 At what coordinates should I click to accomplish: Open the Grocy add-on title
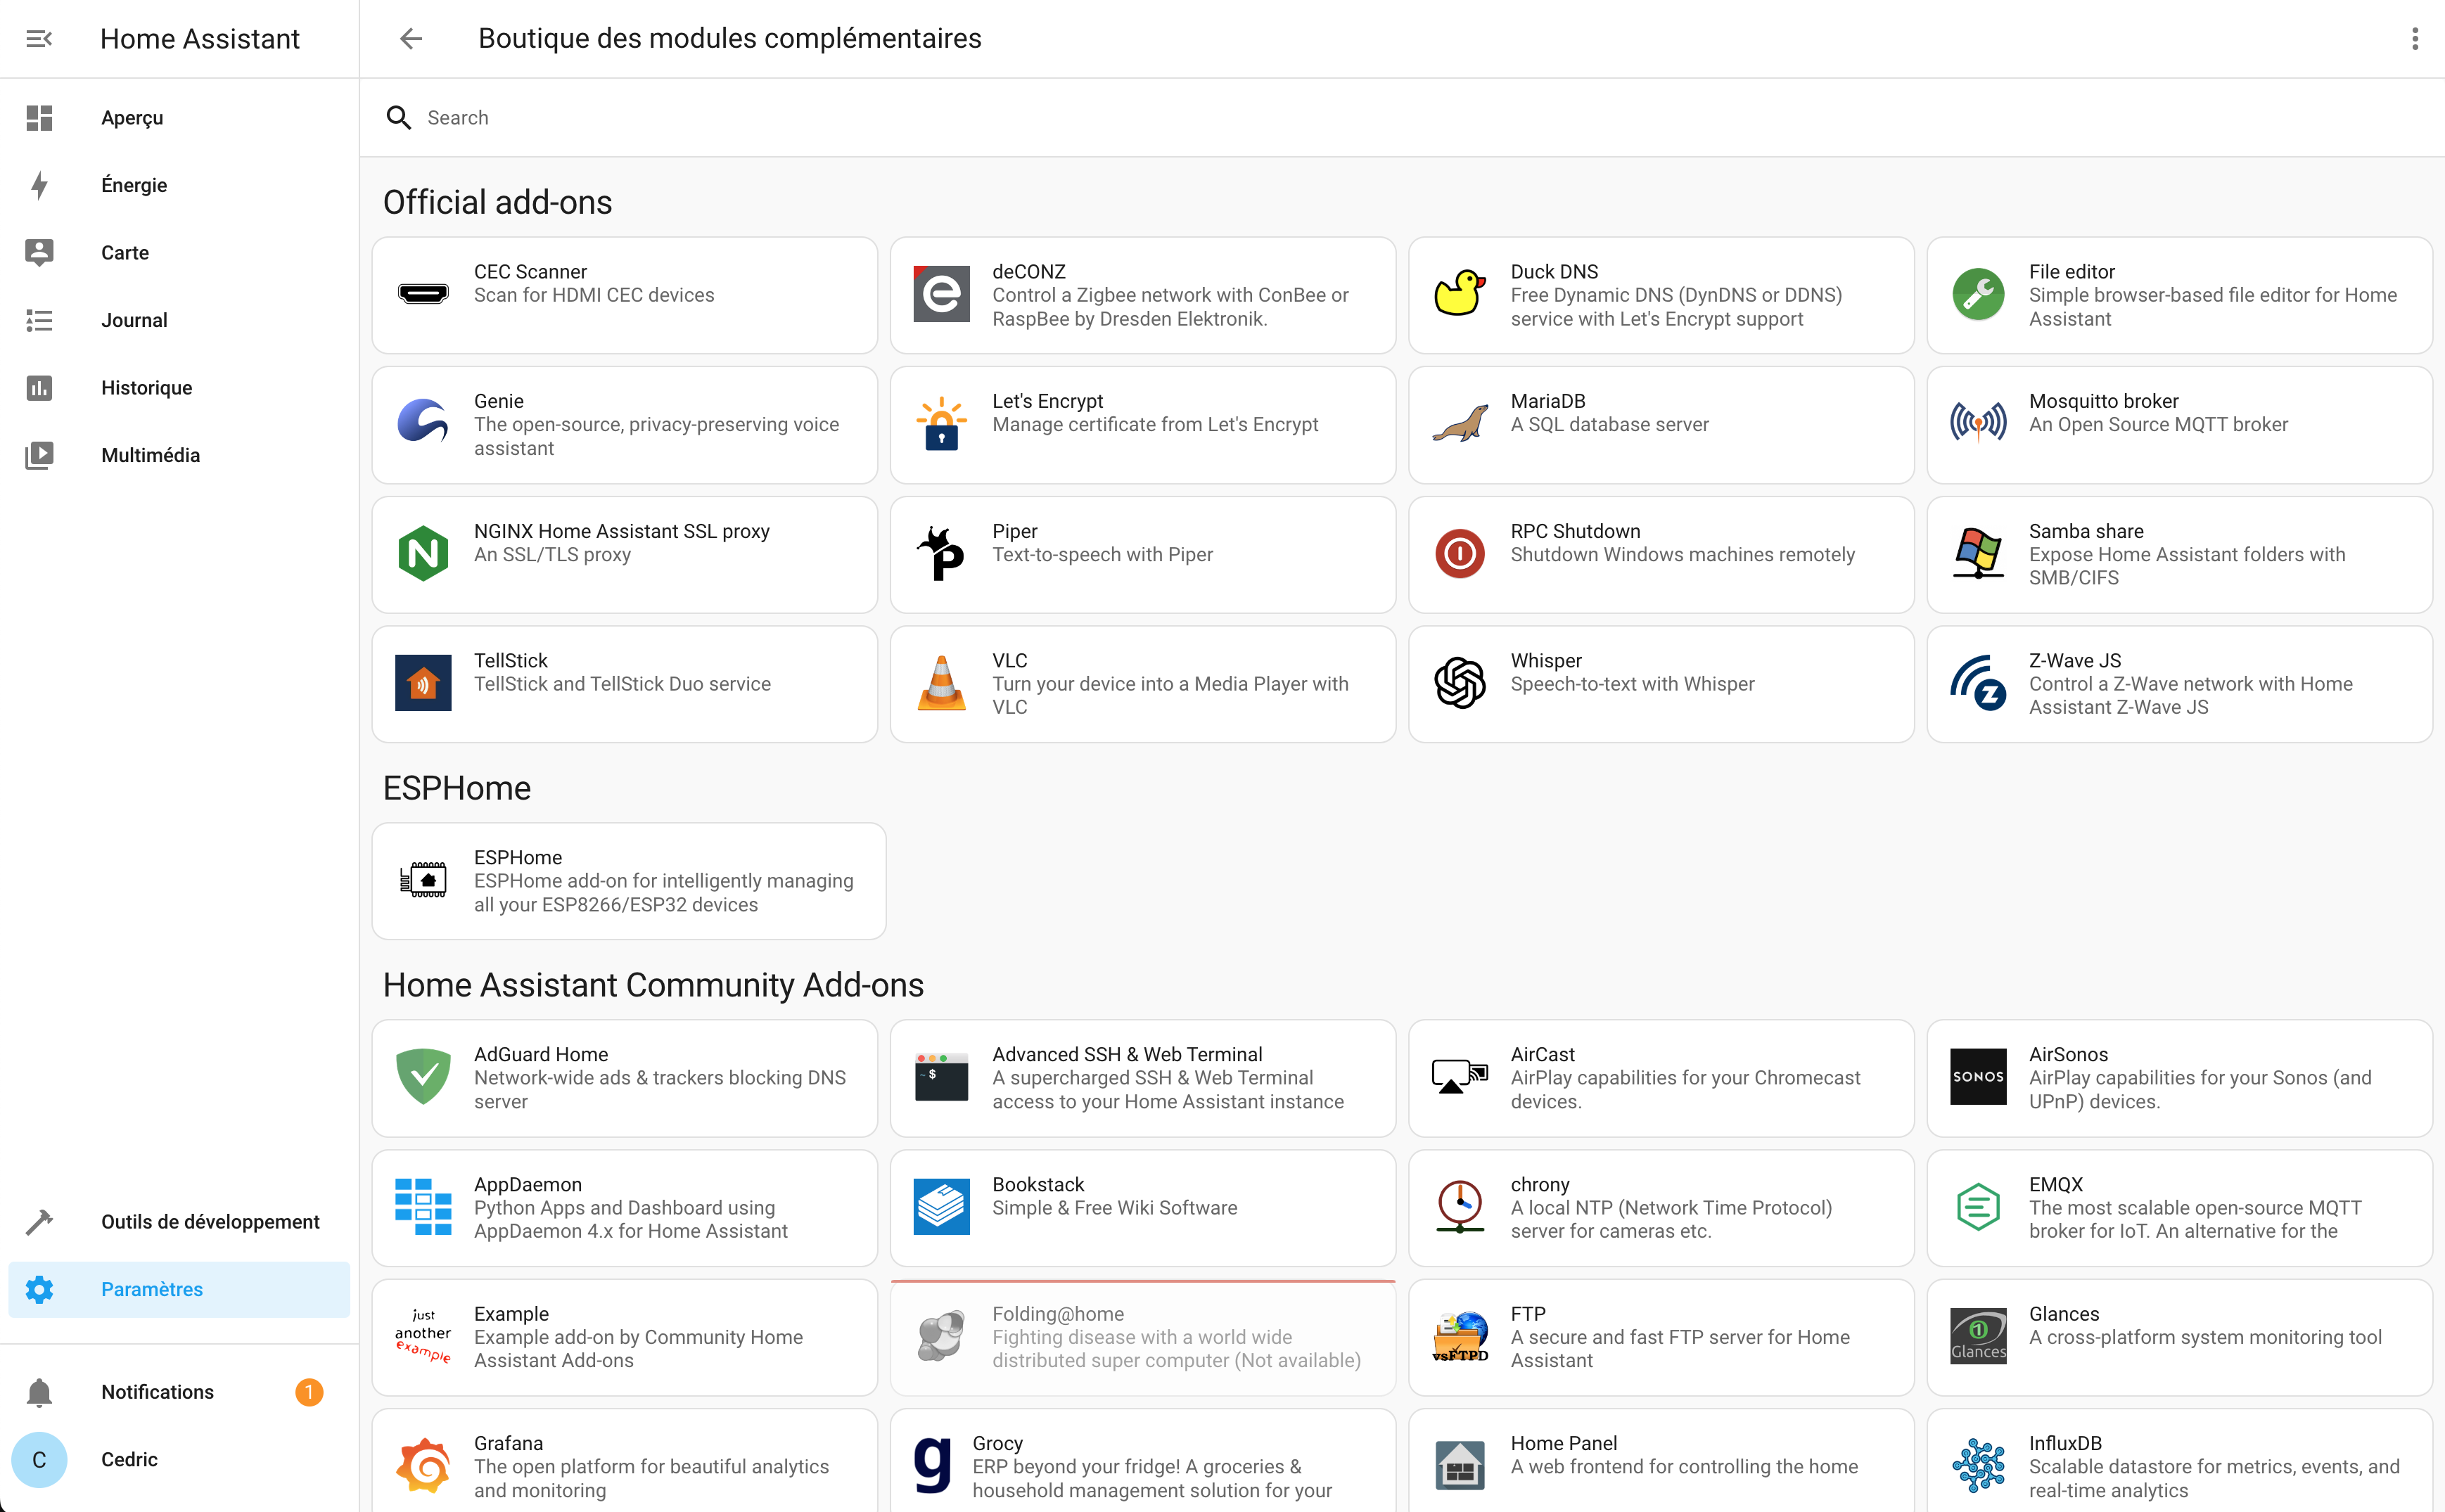(997, 1443)
